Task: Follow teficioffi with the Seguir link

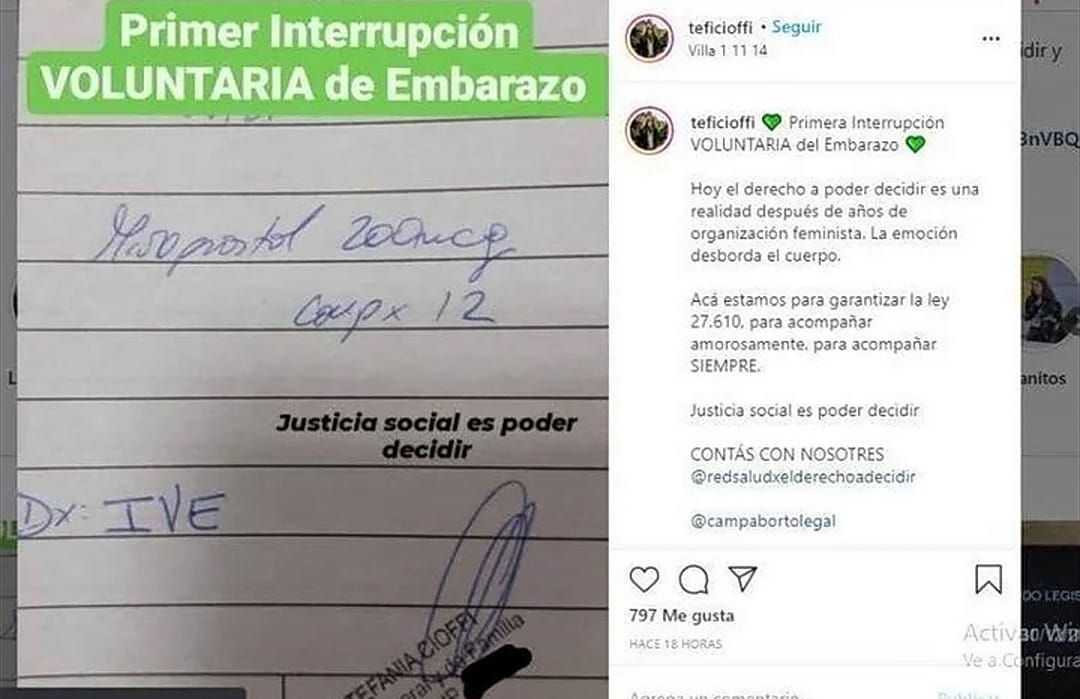Action: [796, 27]
